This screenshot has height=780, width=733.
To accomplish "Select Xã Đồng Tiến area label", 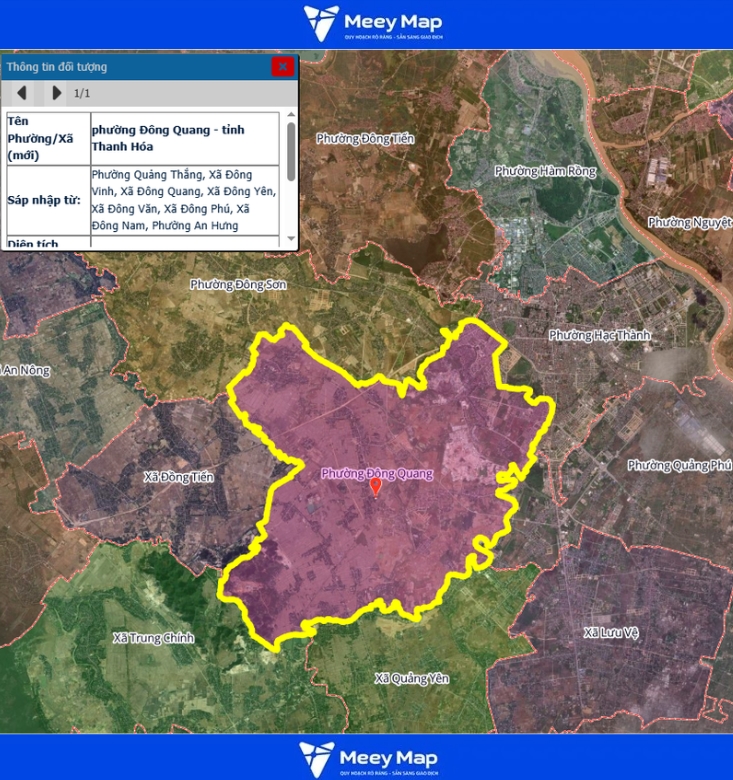I will 179,477.
